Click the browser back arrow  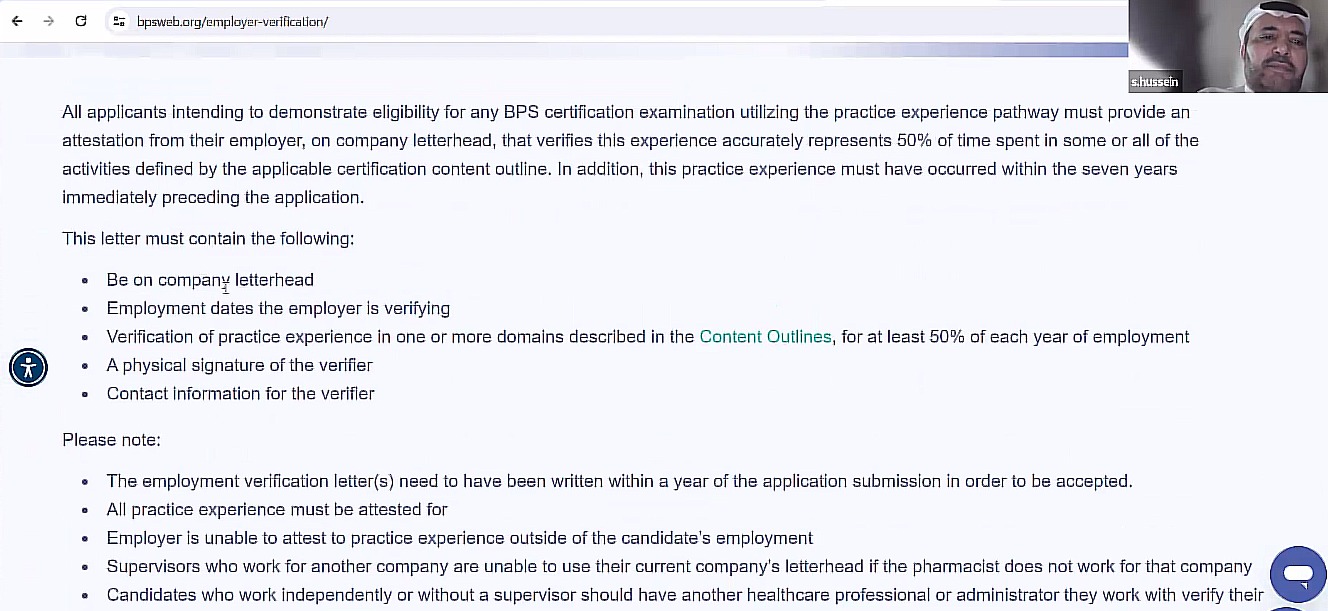point(17,21)
